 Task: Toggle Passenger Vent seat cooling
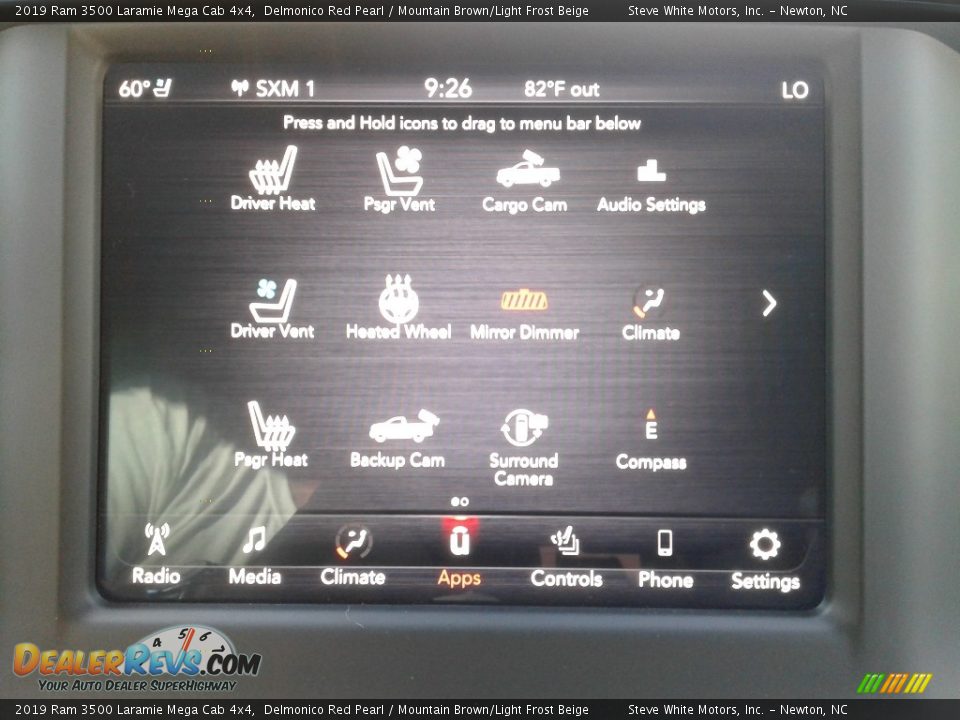398,178
